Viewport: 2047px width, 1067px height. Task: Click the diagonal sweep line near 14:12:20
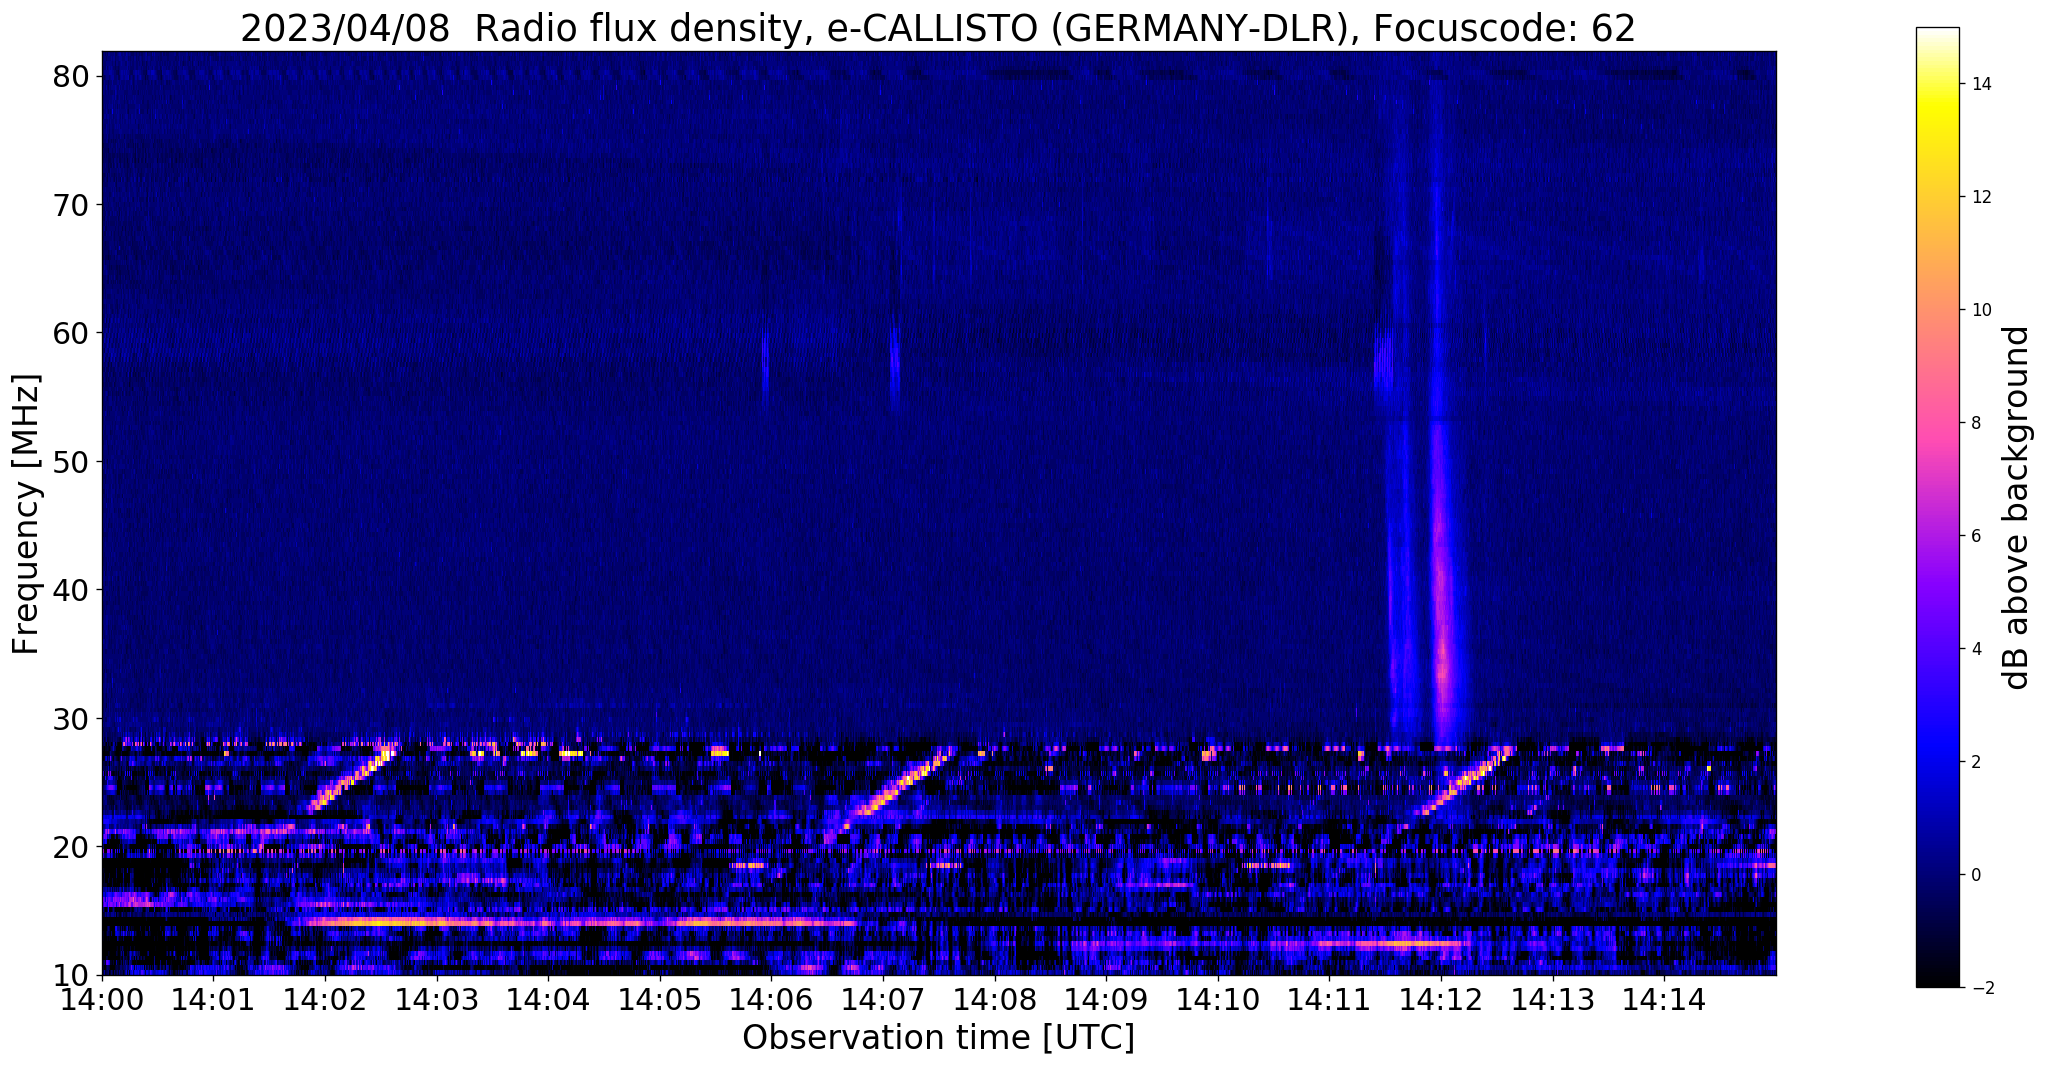coord(1462,785)
